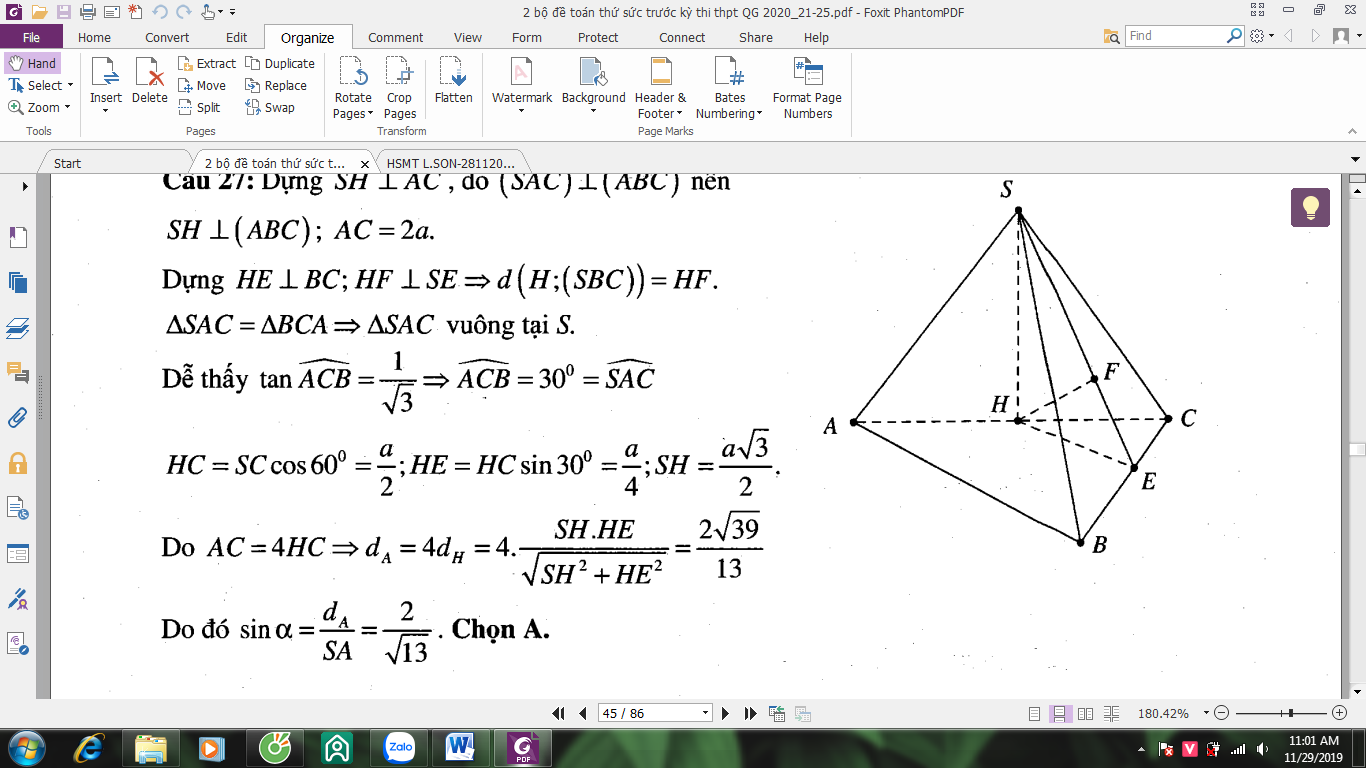Go to the previous page

click(x=583, y=713)
